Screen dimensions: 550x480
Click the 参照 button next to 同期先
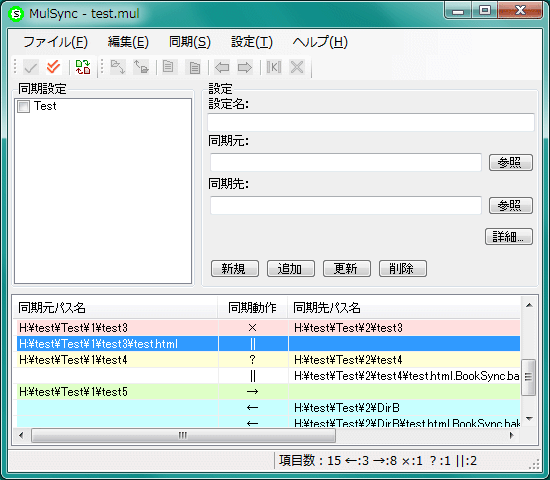coord(511,205)
